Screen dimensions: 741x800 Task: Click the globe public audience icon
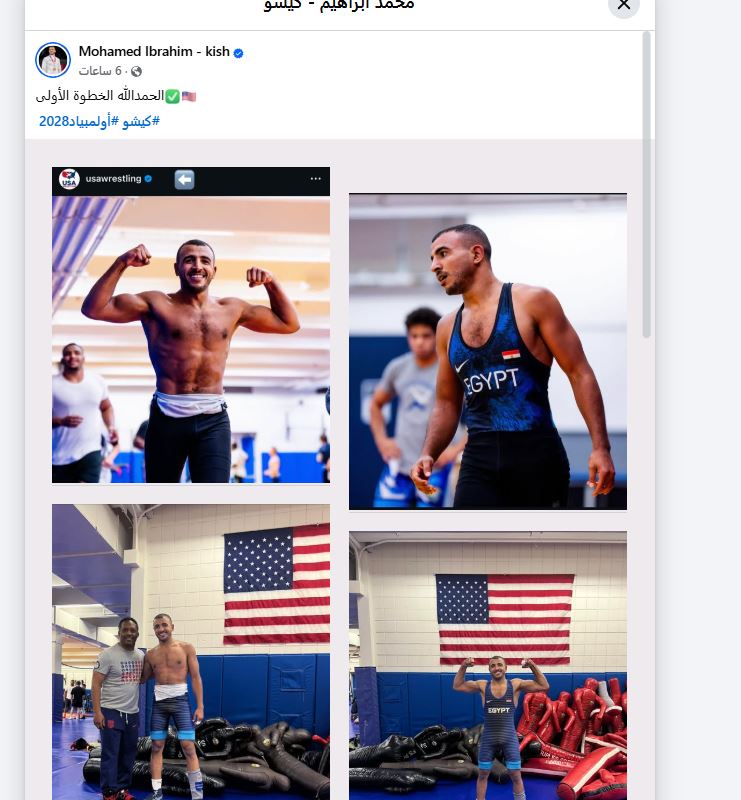(136, 71)
